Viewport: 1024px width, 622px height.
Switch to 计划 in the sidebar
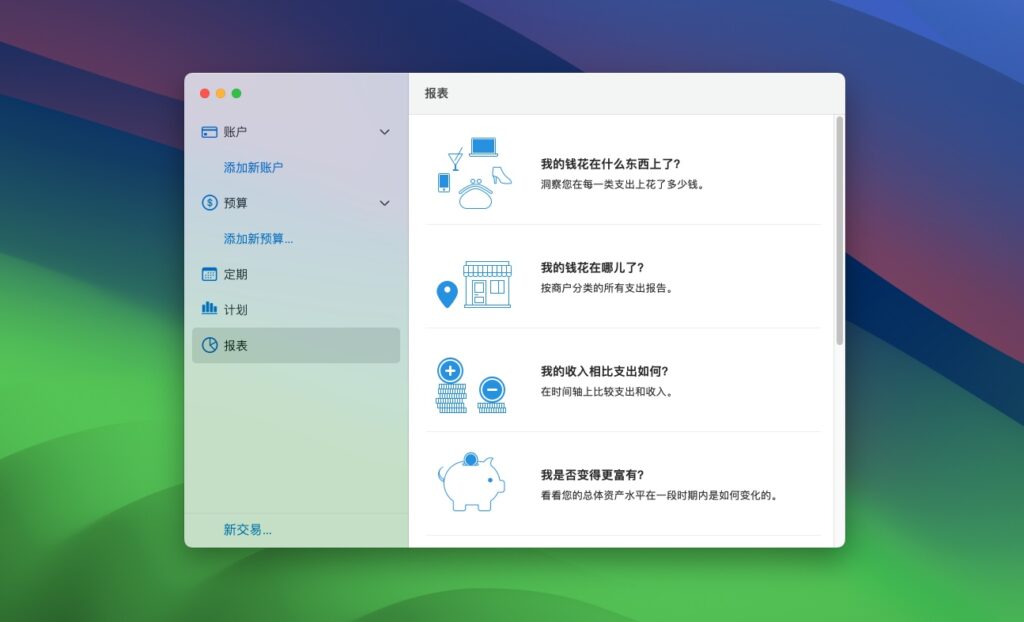pyautogui.click(x=239, y=309)
